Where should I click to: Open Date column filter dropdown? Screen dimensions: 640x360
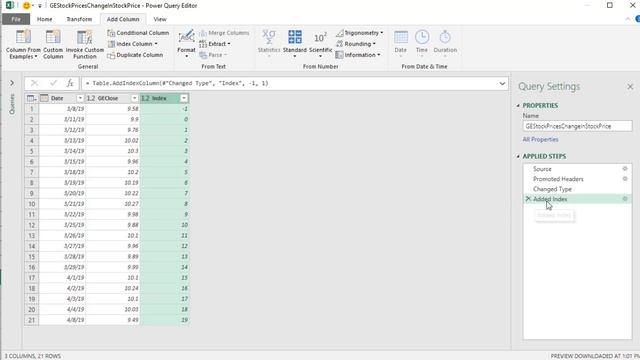click(80, 98)
